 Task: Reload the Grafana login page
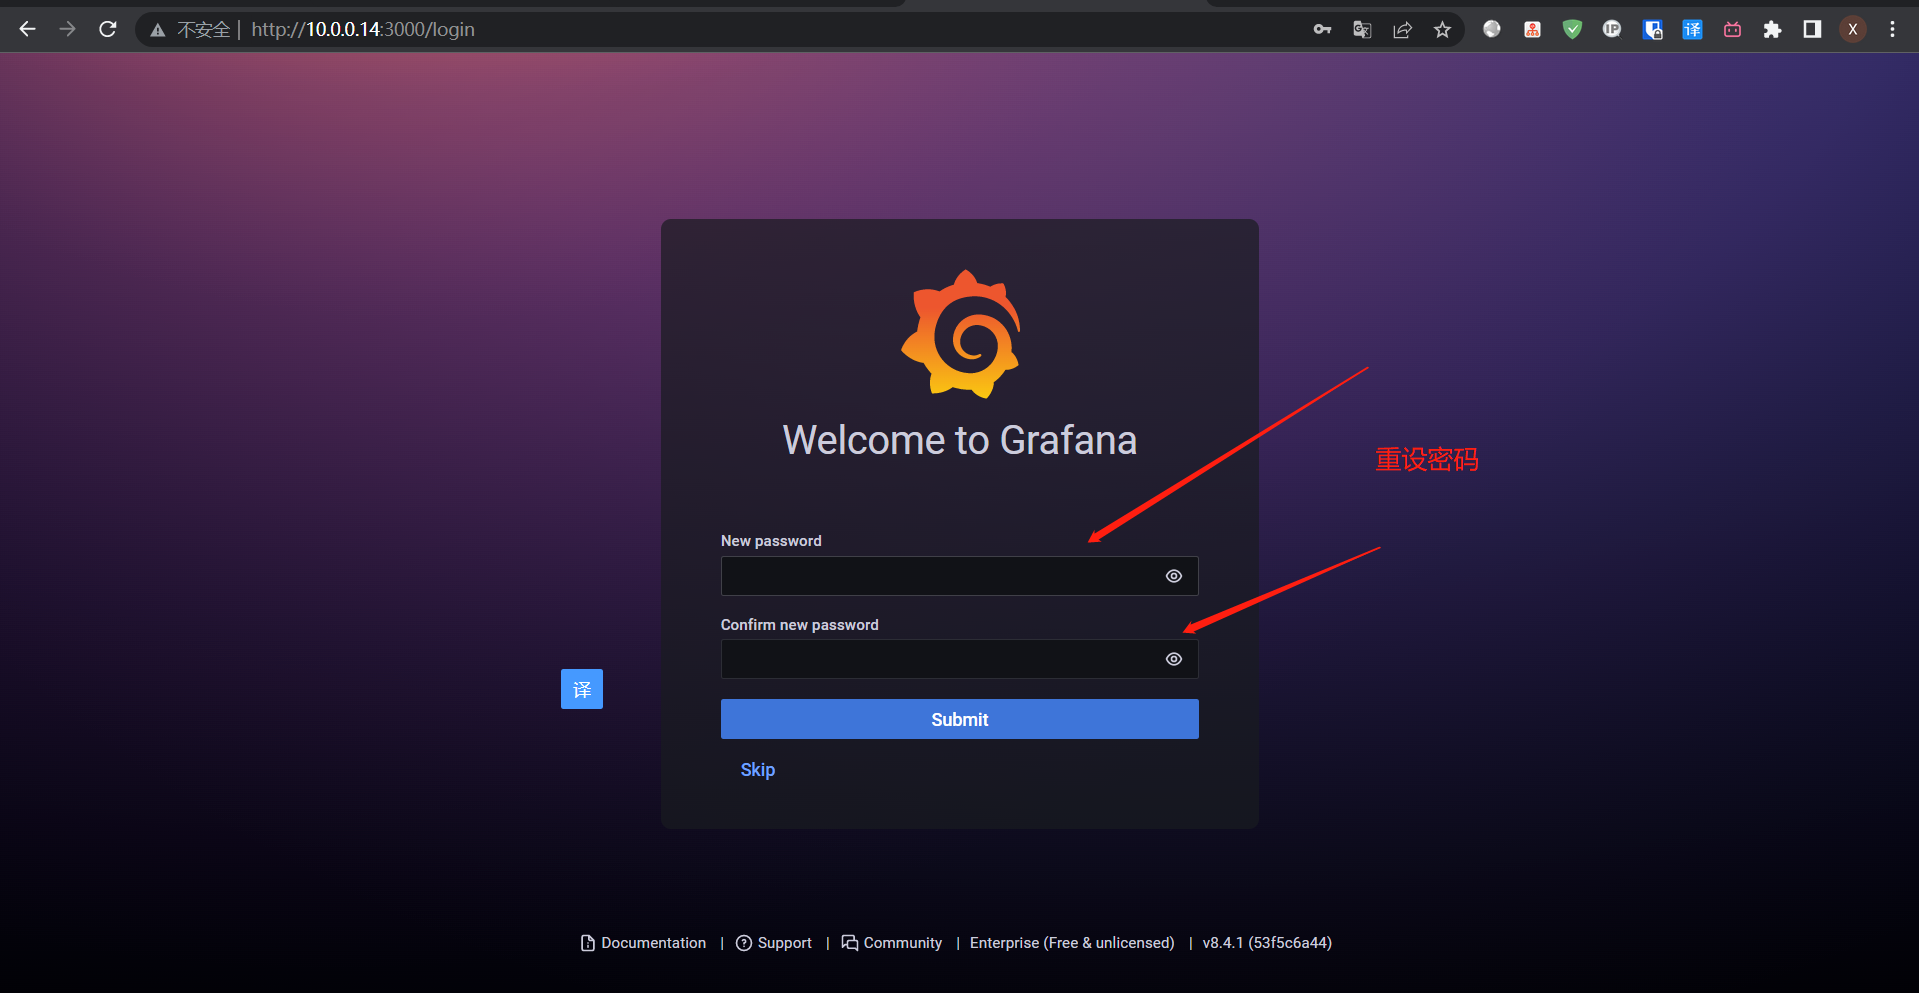point(108,29)
